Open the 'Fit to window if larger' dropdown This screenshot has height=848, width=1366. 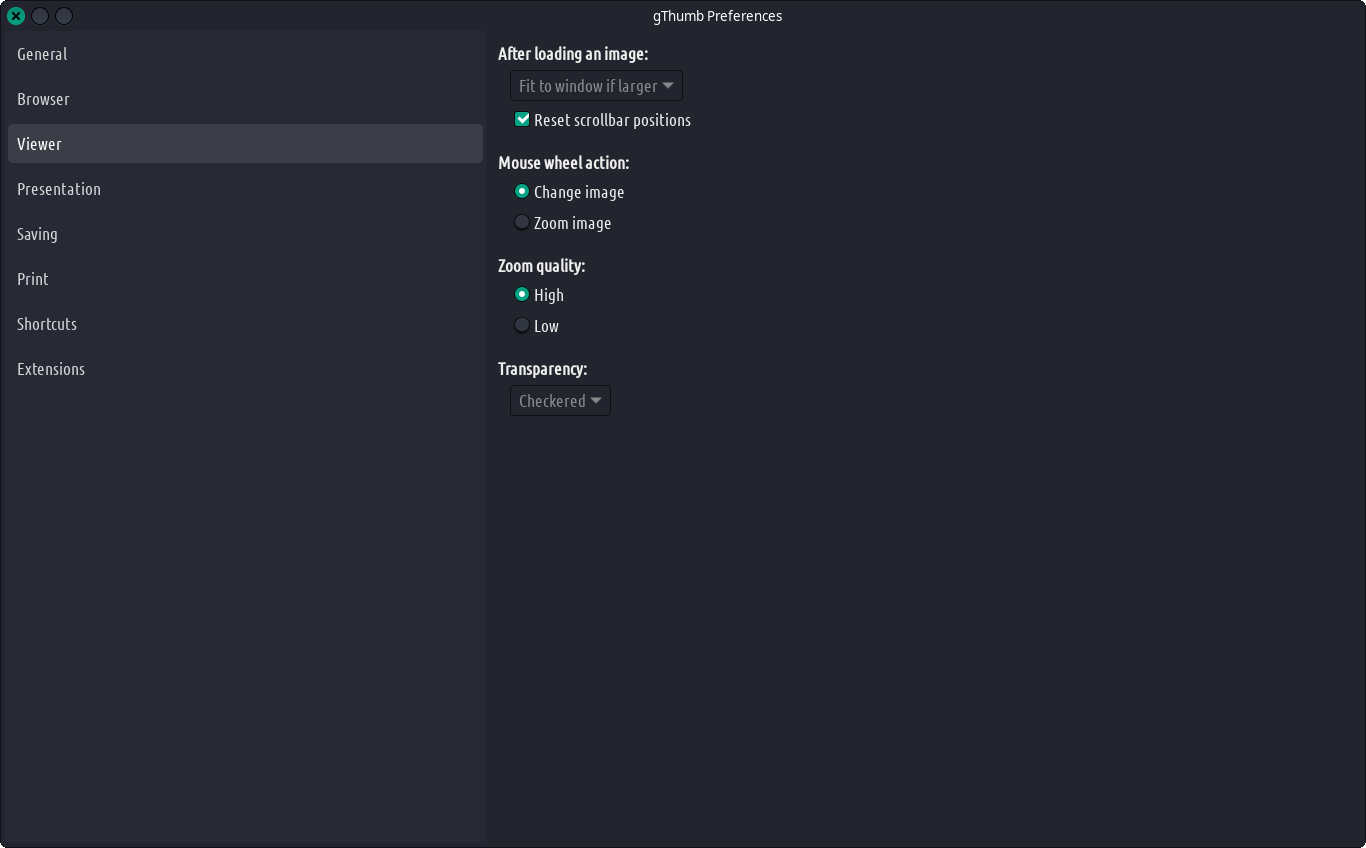[596, 86]
